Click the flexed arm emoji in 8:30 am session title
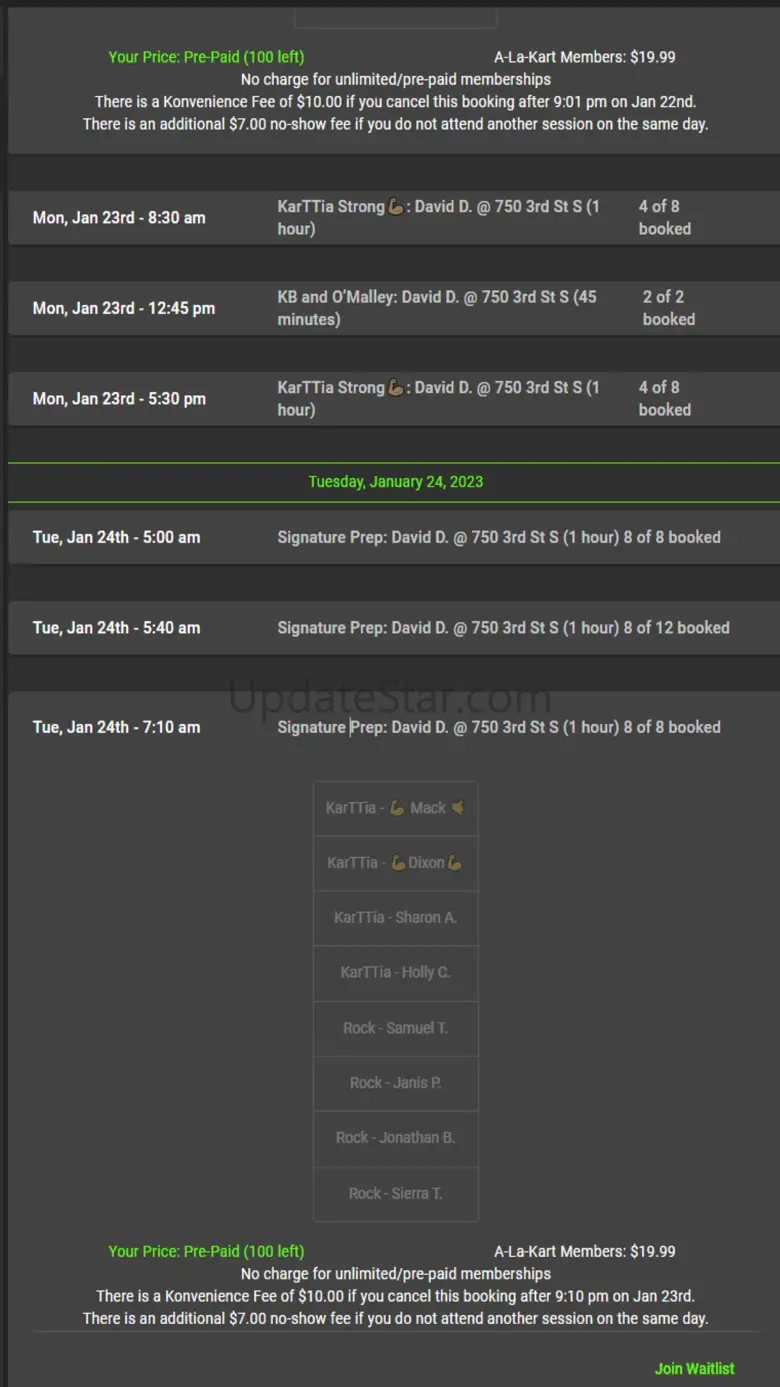This screenshot has height=1387, width=780. pyautogui.click(x=395, y=207)
